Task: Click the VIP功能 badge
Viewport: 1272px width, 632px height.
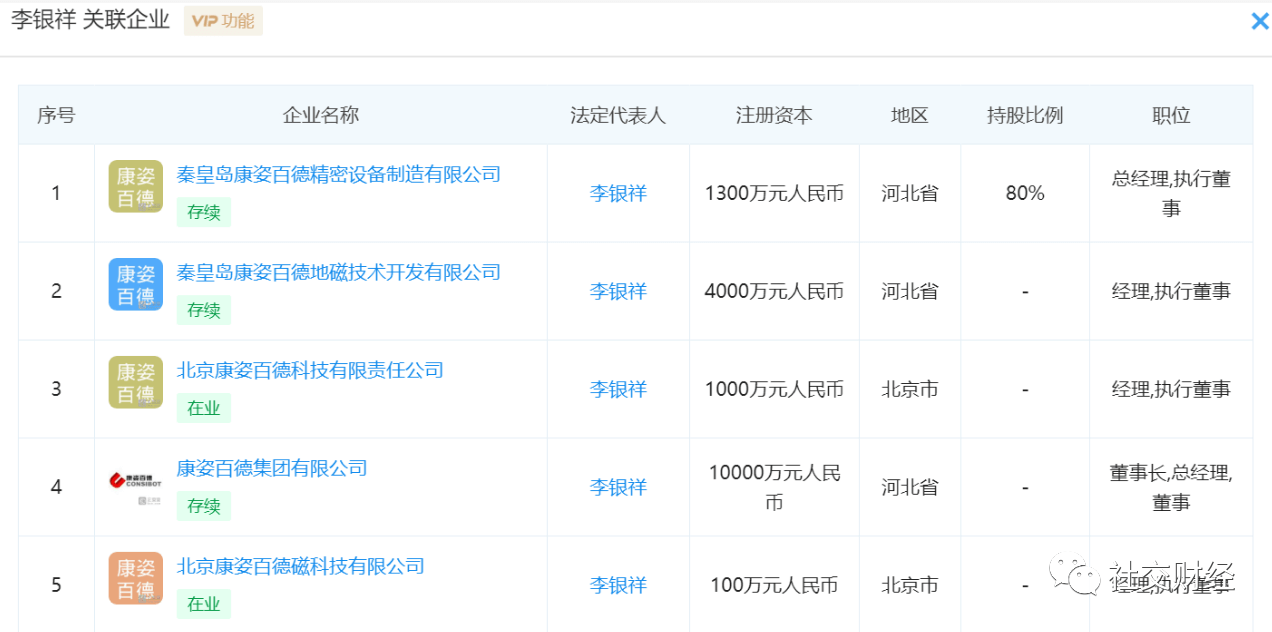Action: [x=223, y=21]
